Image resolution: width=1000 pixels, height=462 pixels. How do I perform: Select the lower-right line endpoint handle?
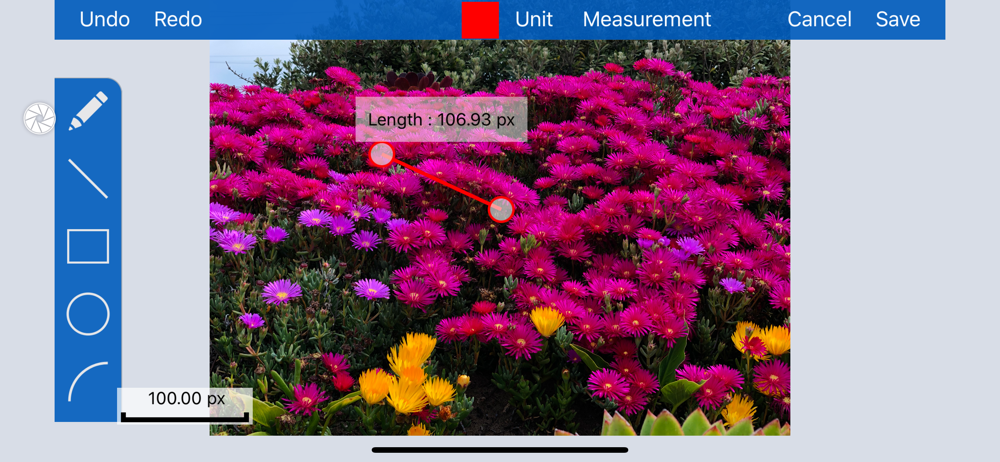501,209
